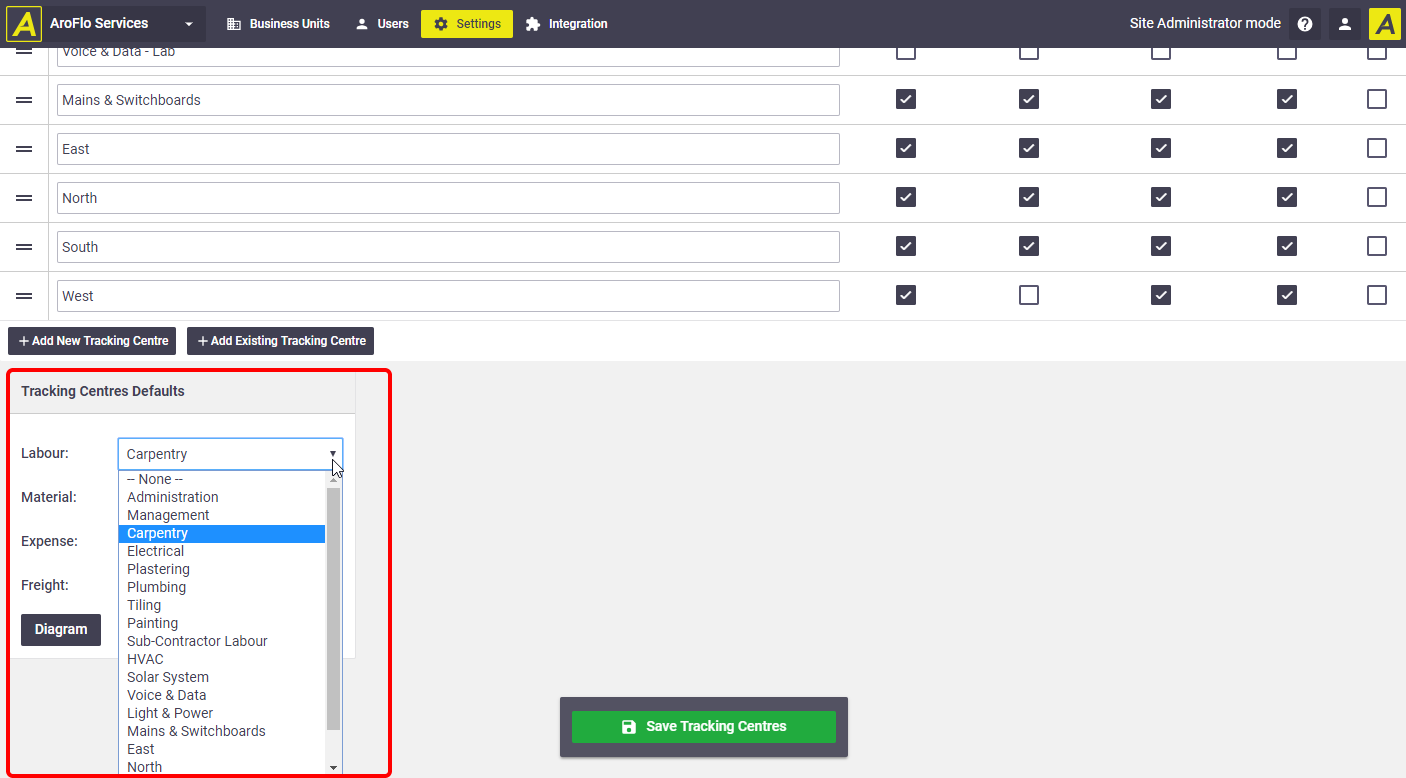Screen dimensions: 1406x778
Task: Open the Integration menu
Action: (566, 24)
